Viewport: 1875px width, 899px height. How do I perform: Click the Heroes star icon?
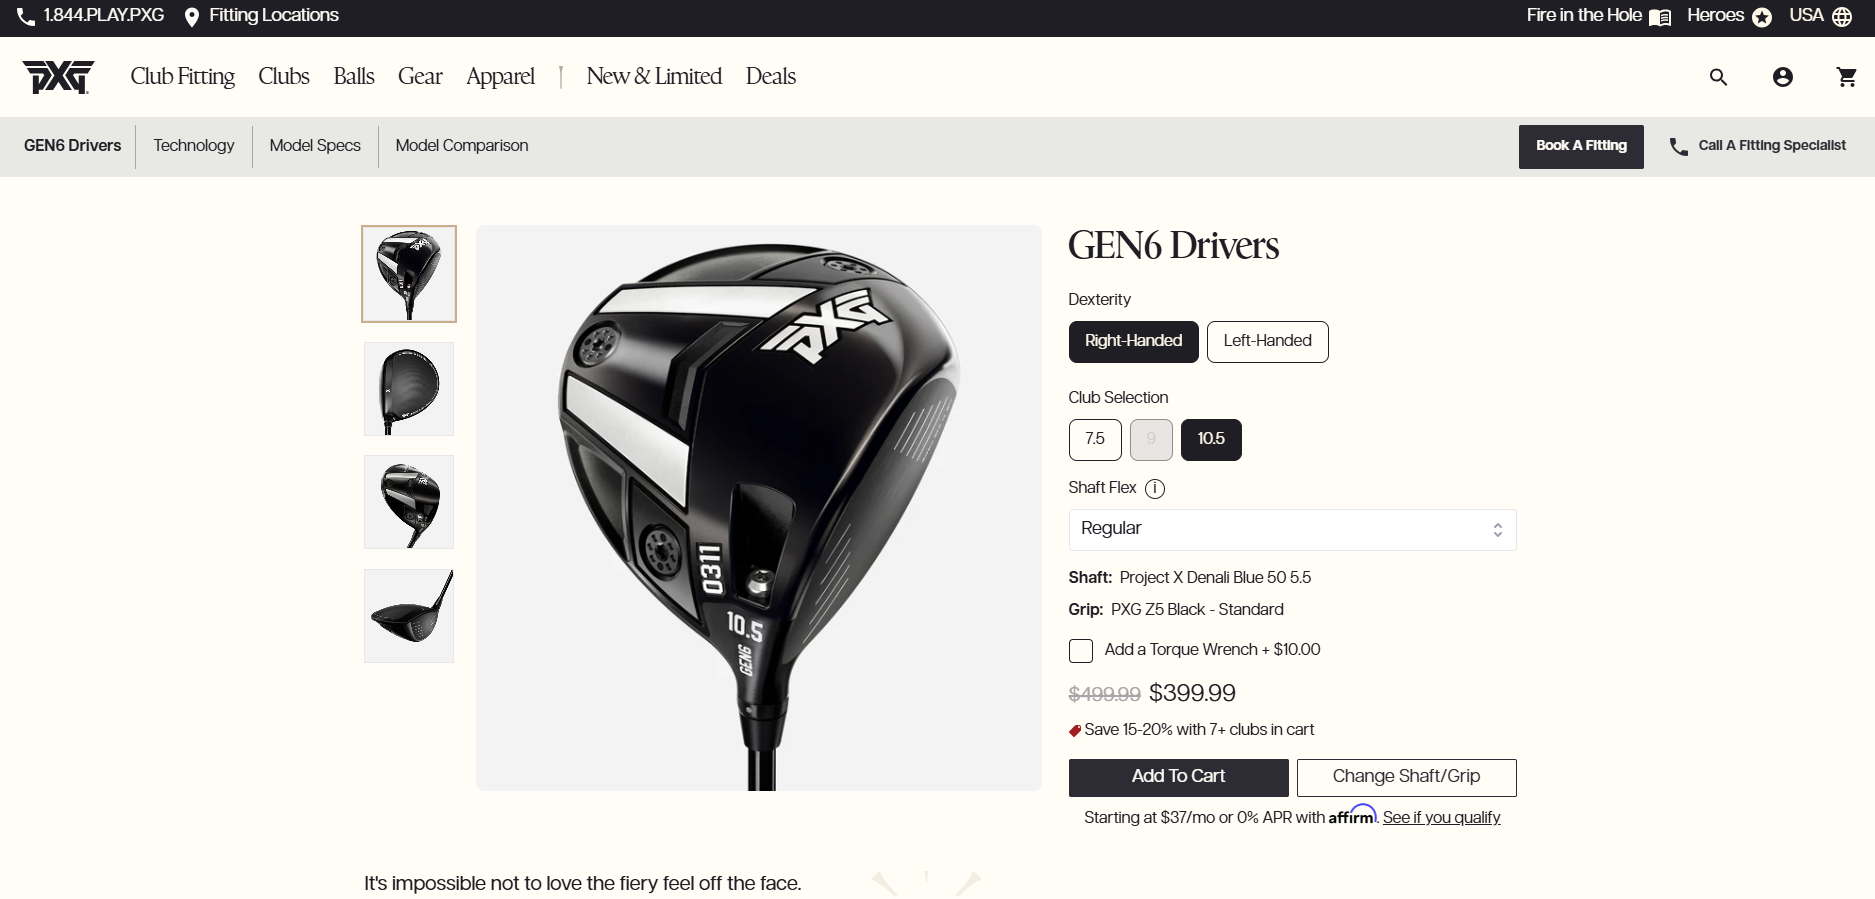pyautogui.click(x=1762, y=17)
